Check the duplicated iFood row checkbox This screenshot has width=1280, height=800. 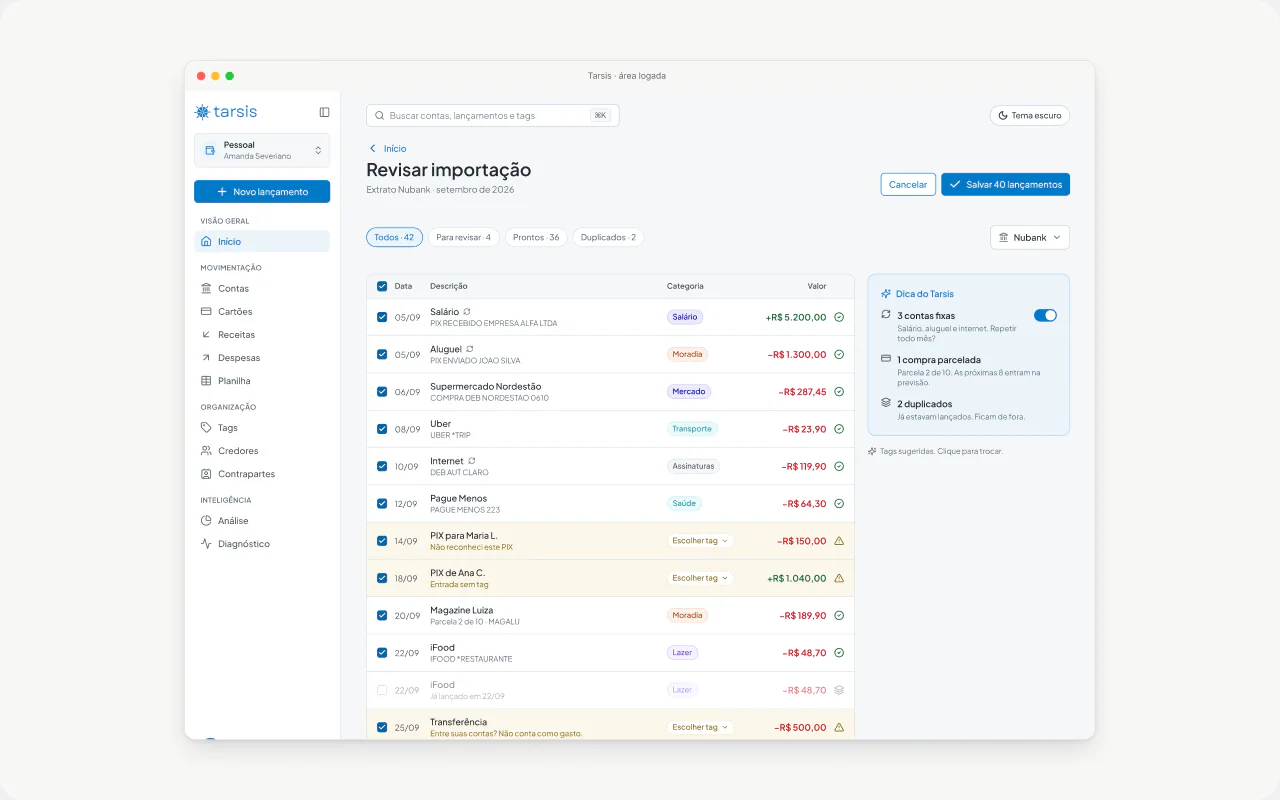tap(382, 690)
